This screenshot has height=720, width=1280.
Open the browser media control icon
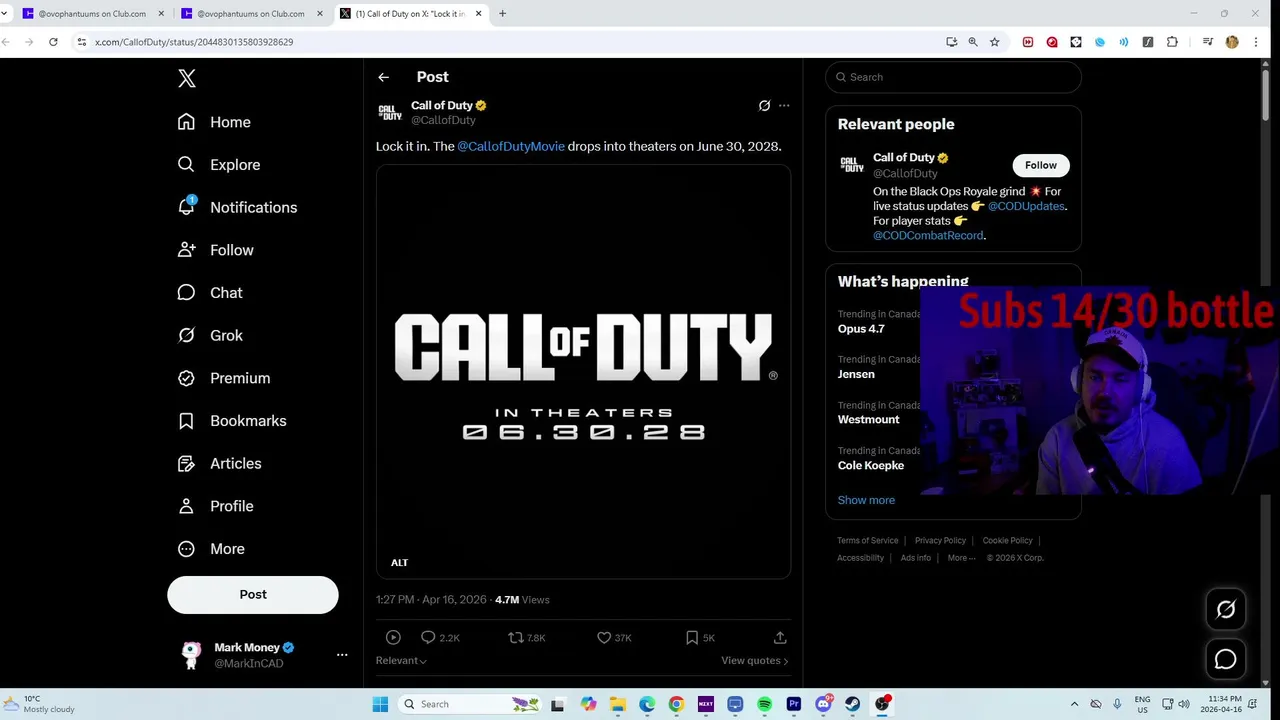[x=1208, y=42]
